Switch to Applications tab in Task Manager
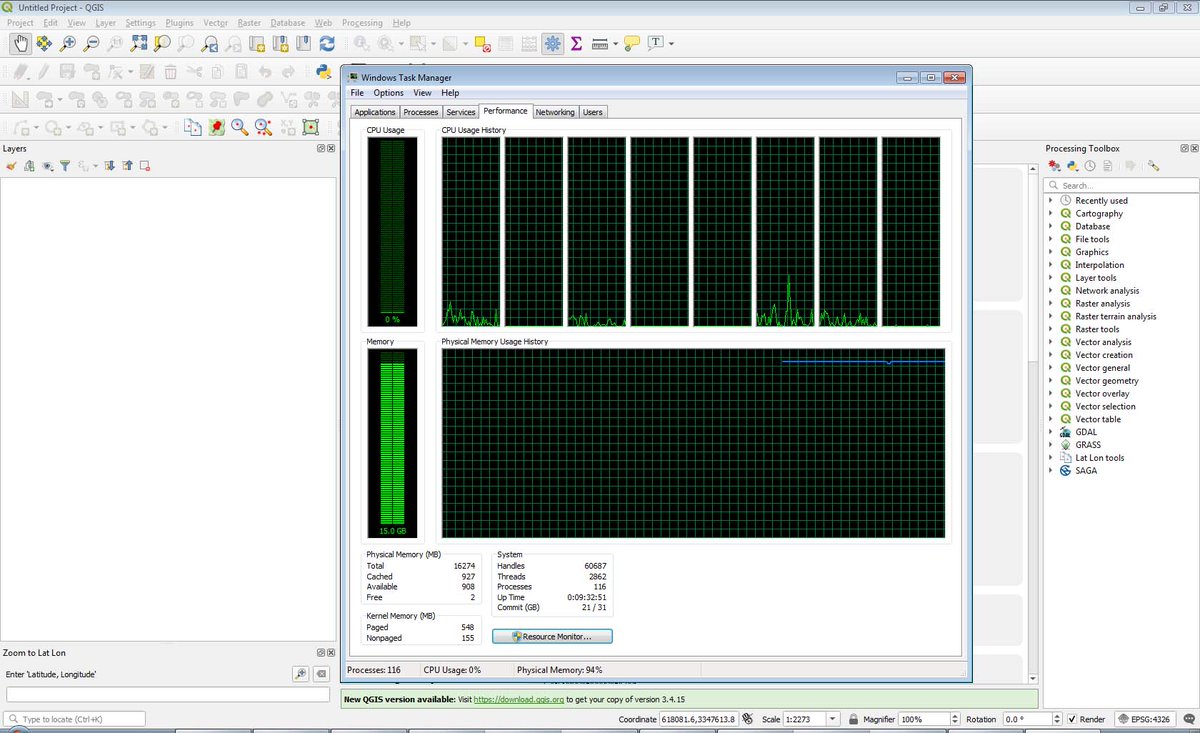Screen dimensions: 1200x733 tap(375, 112)
